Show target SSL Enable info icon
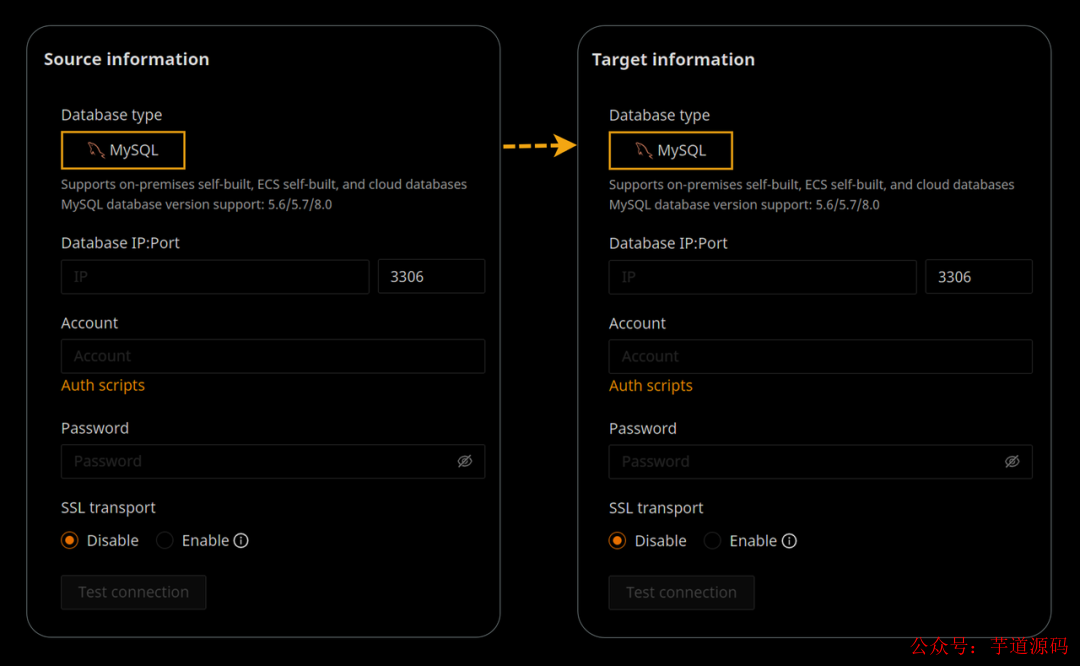Screen dimensions: 1080x666 [789, 541]
